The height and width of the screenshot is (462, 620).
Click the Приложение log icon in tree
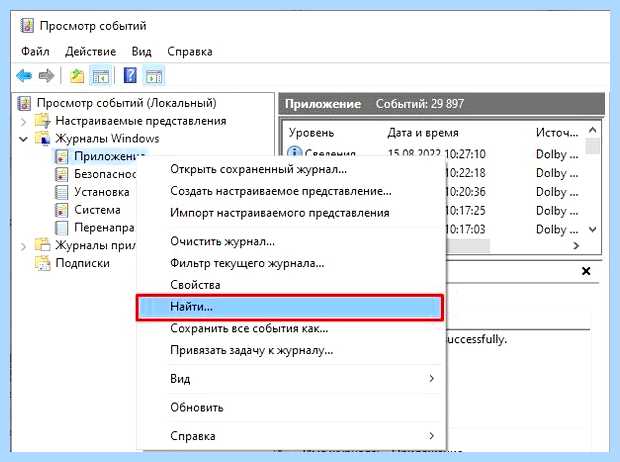tap(61, 156)
